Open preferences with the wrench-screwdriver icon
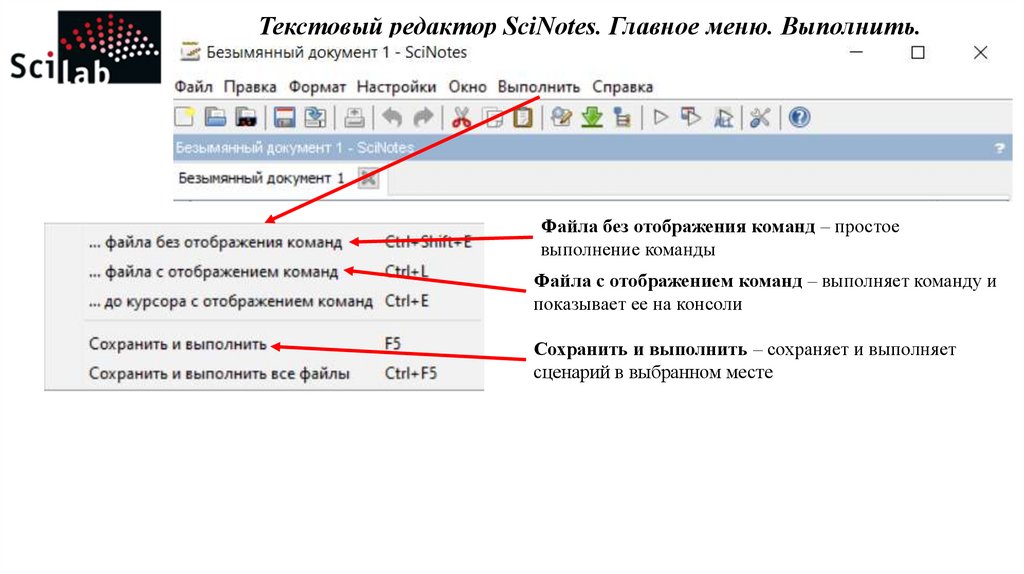1024x574 pixels. 760,118
